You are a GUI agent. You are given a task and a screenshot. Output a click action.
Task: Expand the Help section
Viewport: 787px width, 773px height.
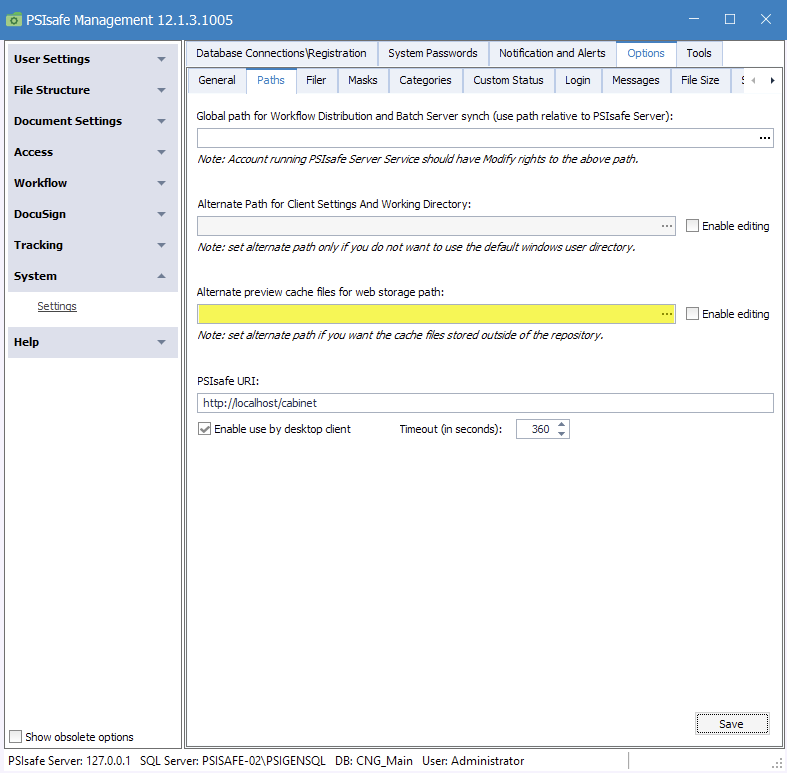click(93, 342)
